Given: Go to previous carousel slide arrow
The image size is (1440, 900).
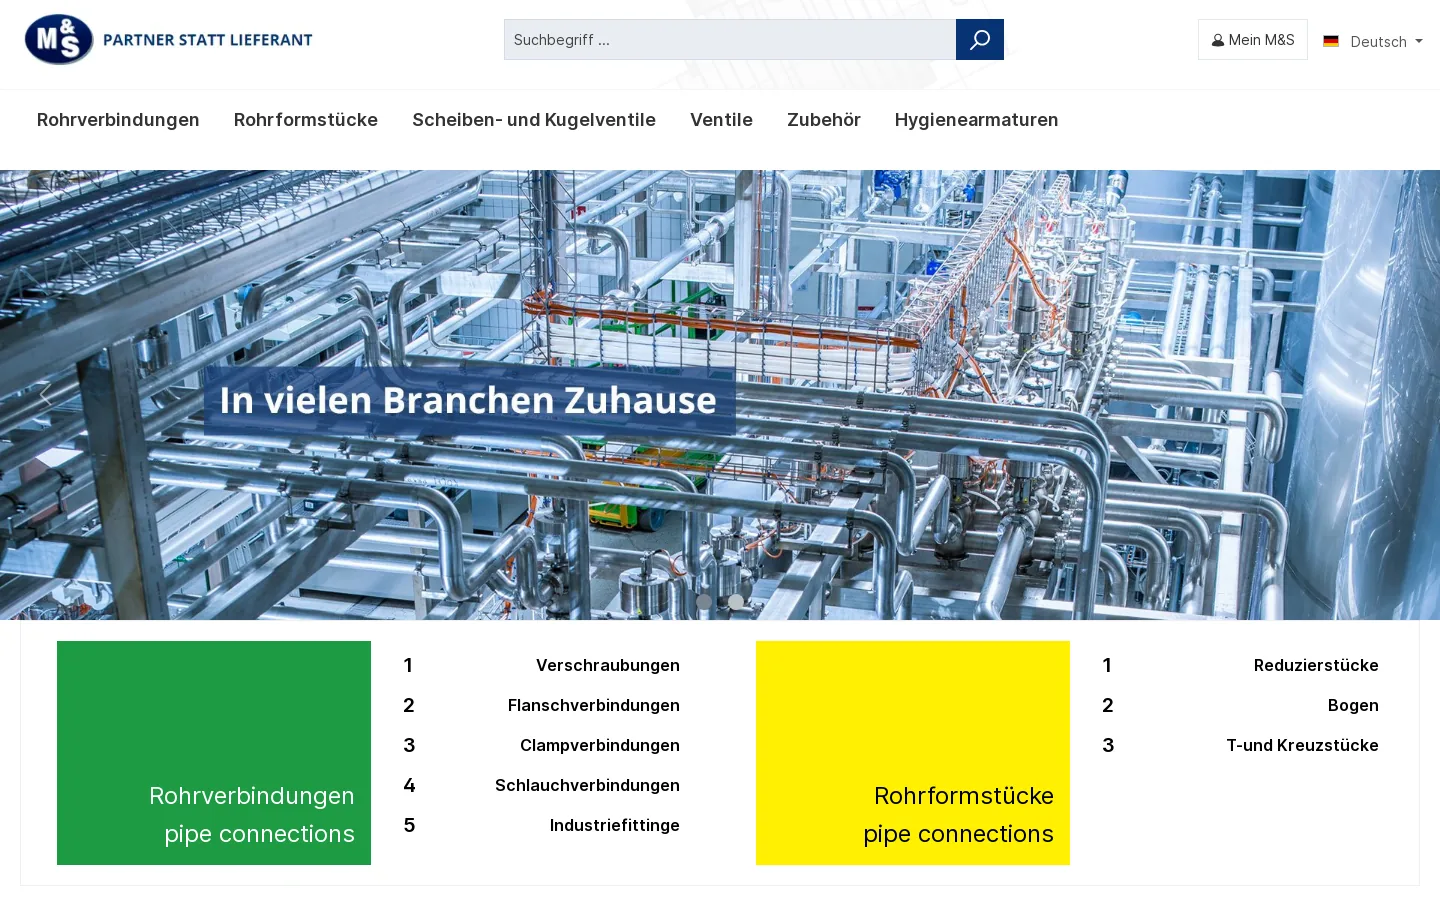Looking at the screenshot, I should (x=44, y=395).
